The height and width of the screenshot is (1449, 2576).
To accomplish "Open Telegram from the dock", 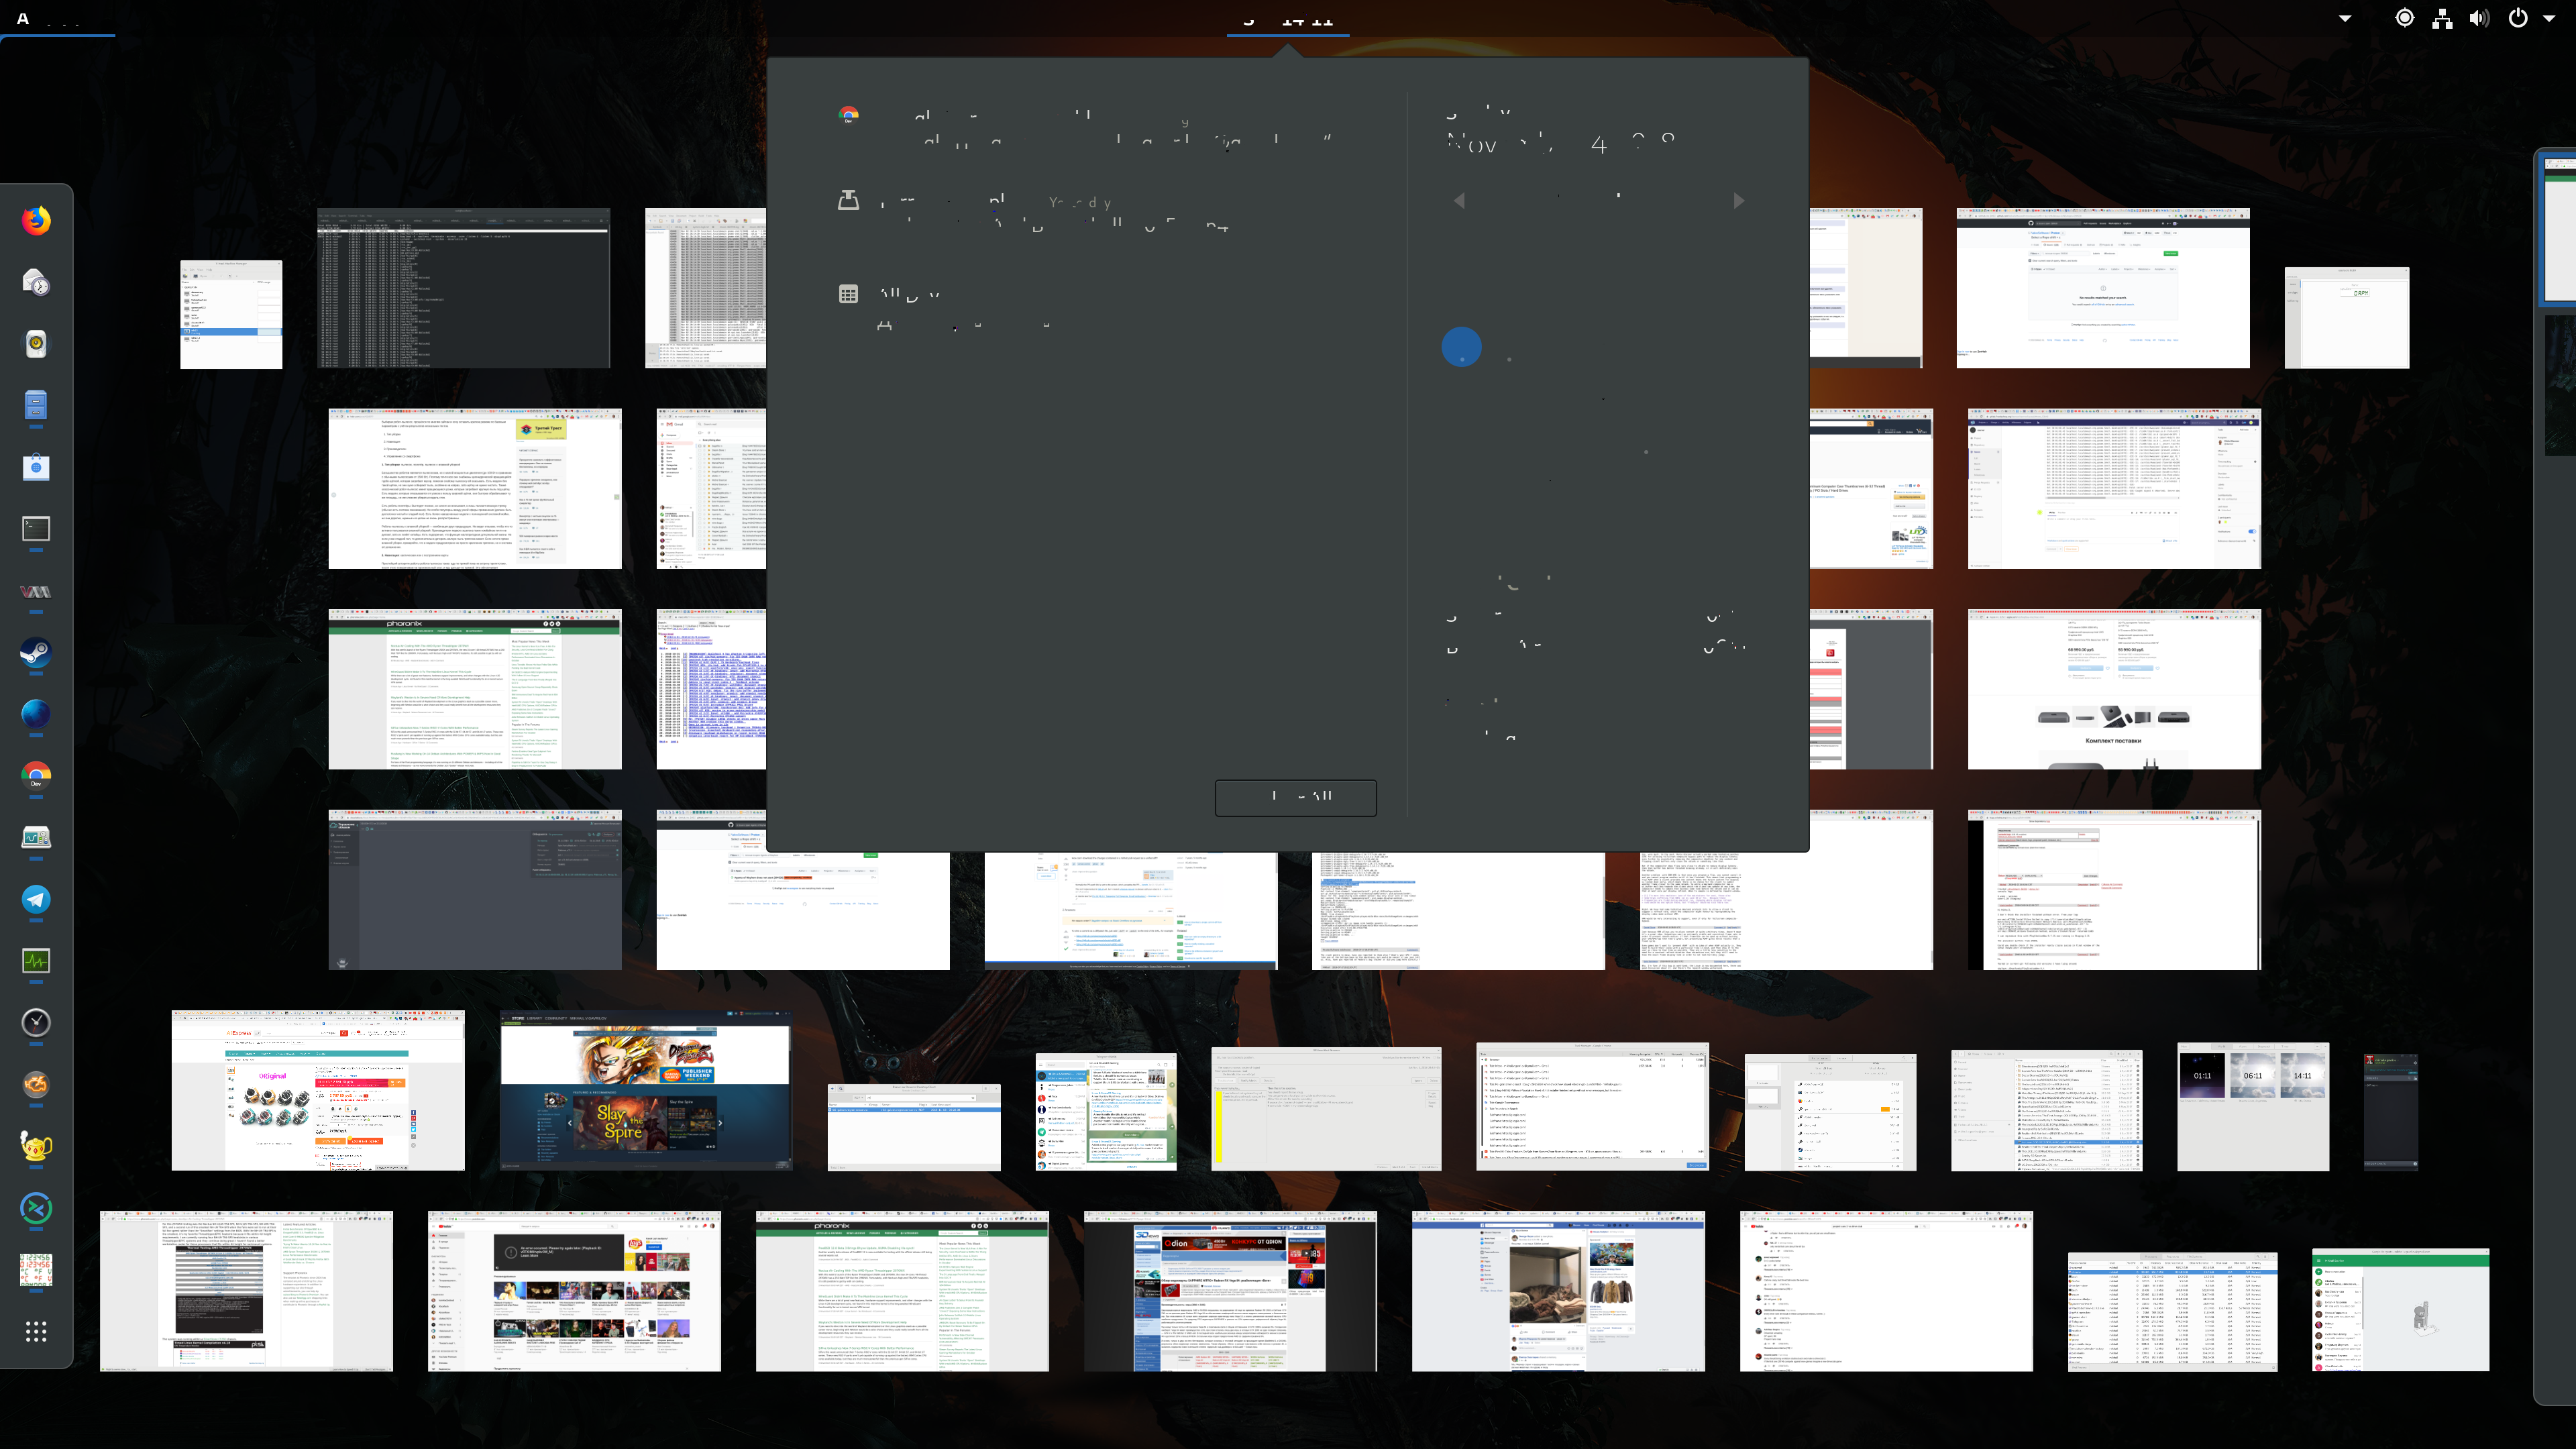I will pyautogui.click(x=36, y=899).
